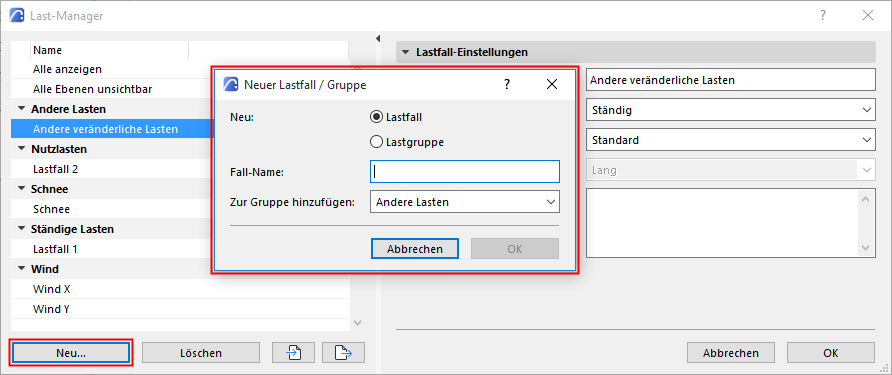
Task: Click the description area scroll up arrow
Action: [x=866, y=199]
